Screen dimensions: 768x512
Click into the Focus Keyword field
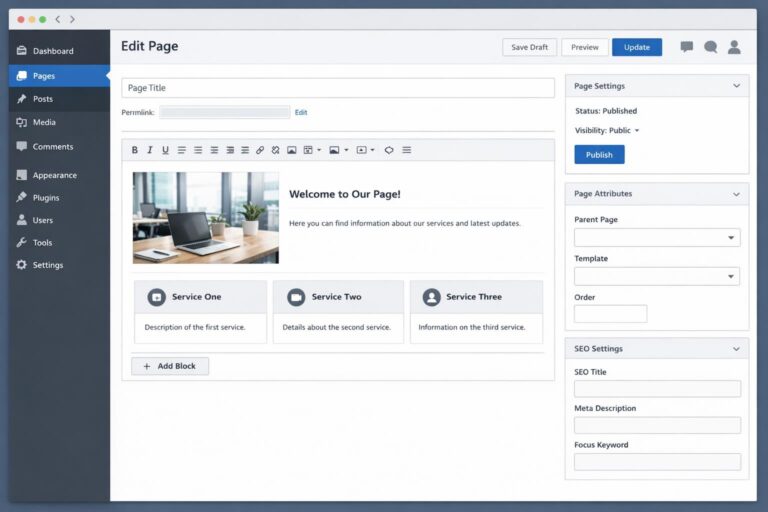tap(657, 462)
